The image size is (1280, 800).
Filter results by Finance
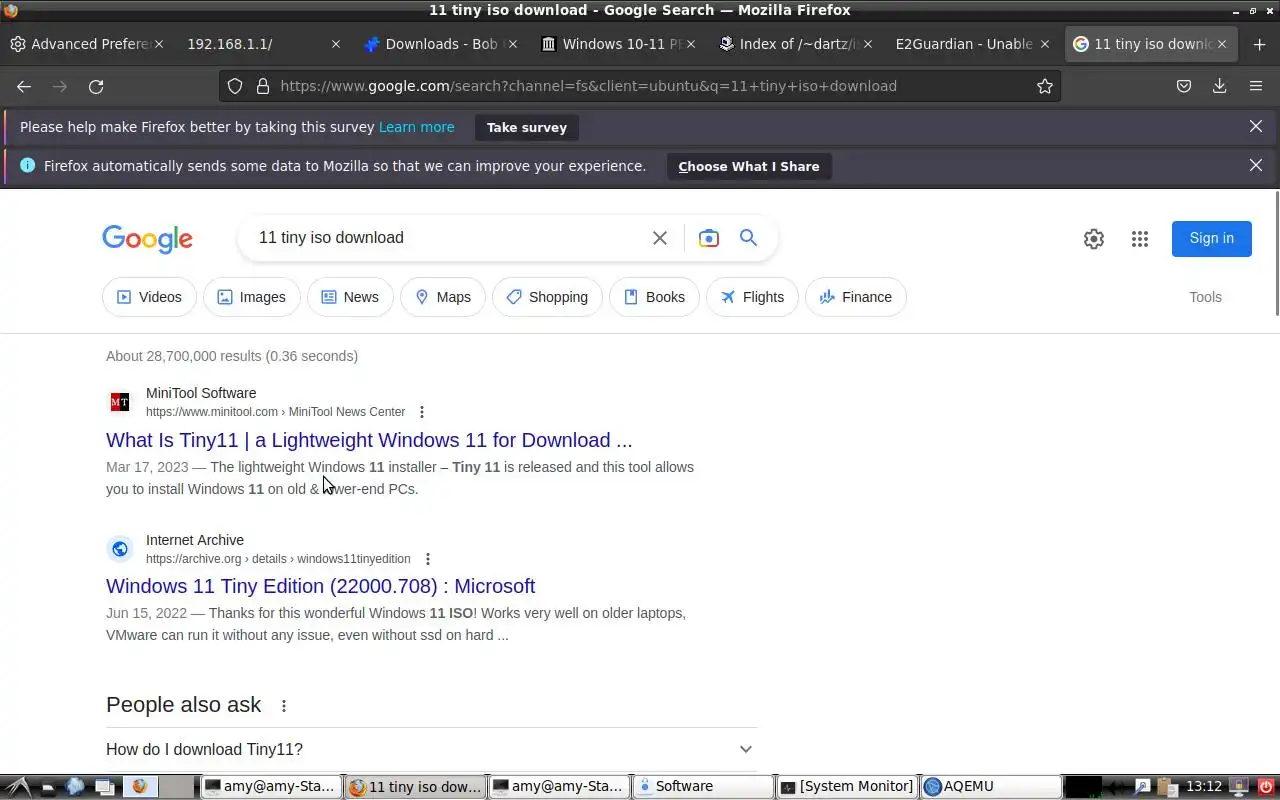(856, 297)
